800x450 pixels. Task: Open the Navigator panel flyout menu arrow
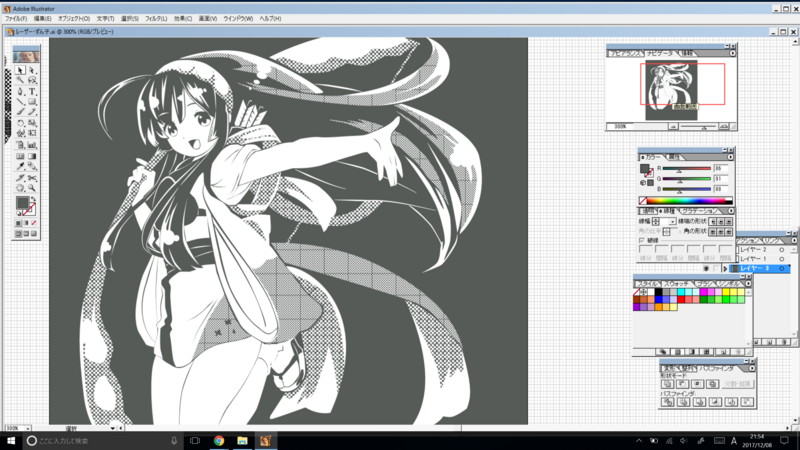tap(733, 53)
